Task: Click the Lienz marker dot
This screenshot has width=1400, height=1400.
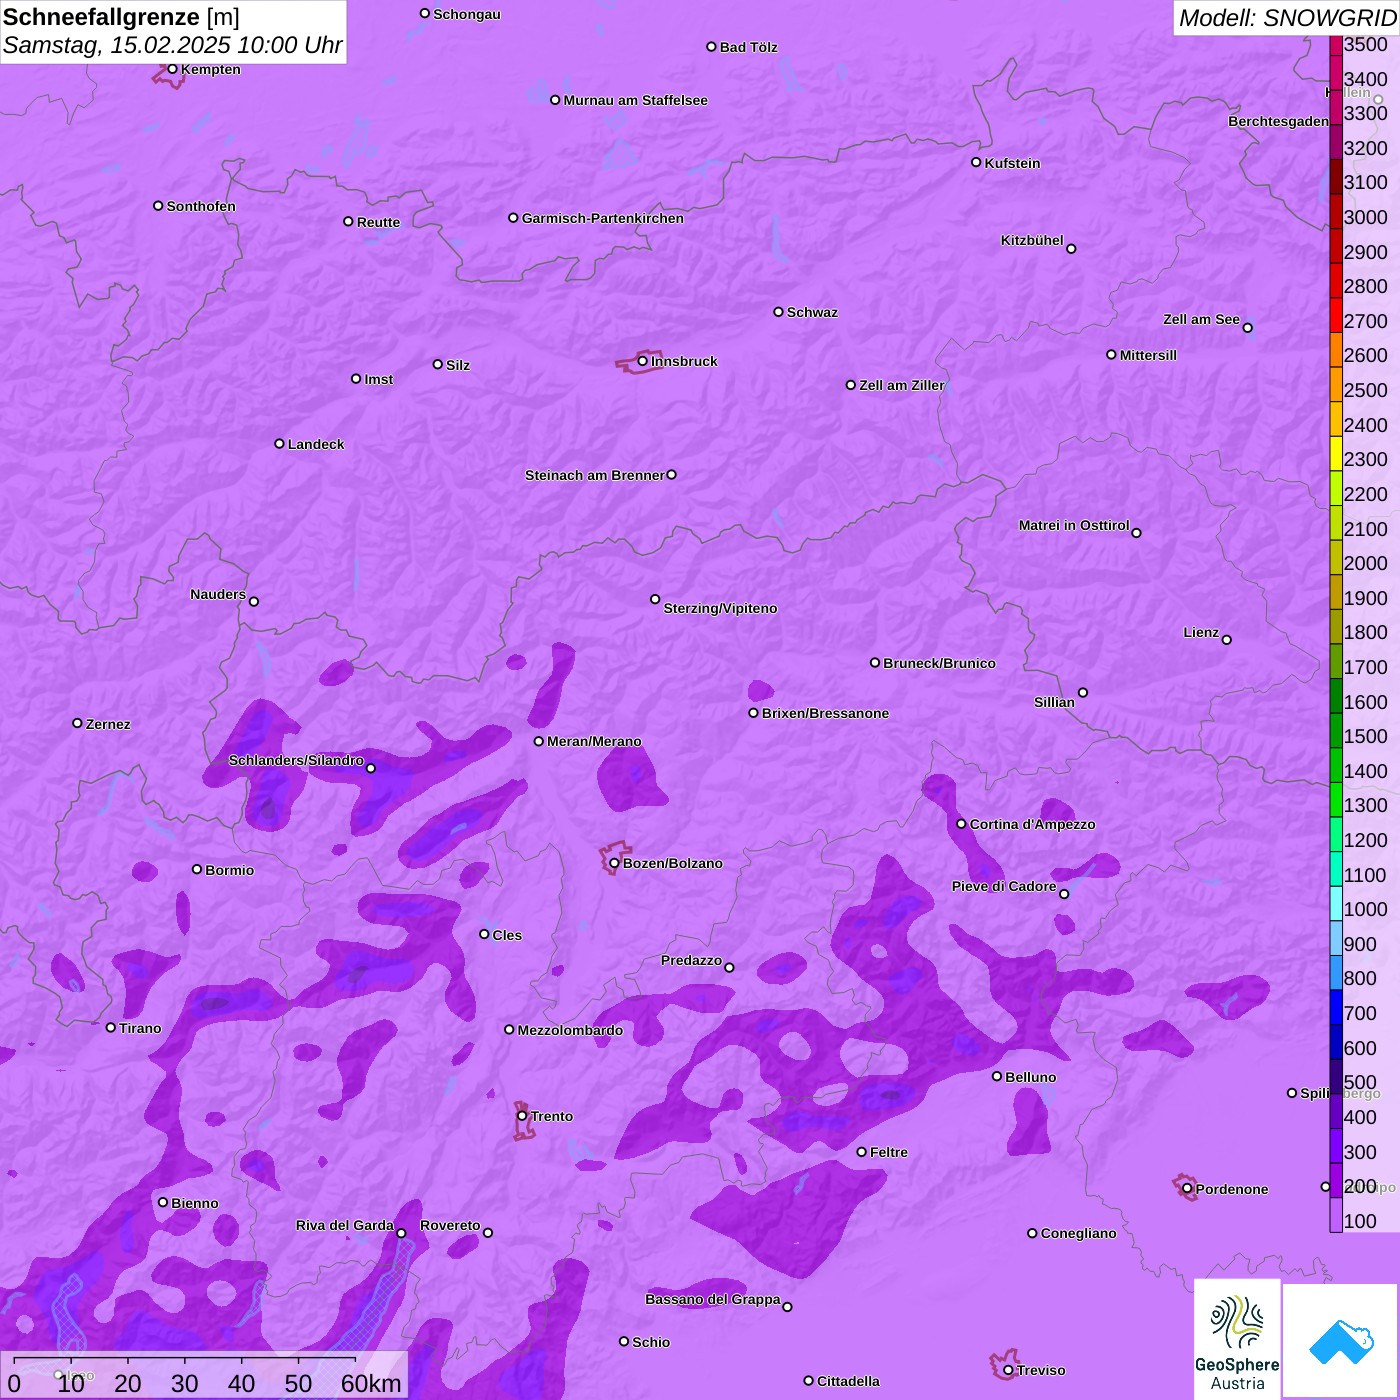Action: 1227,640
